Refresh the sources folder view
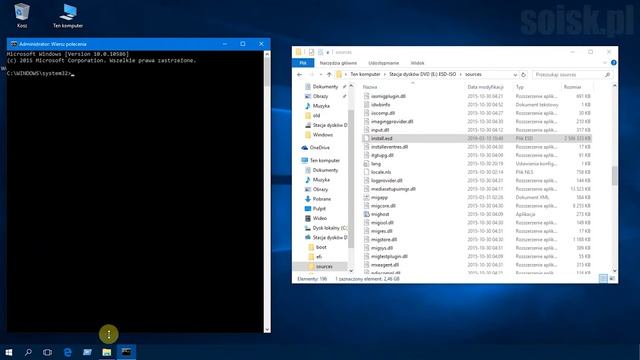Image resolution: width=640 pixels, height=360 pixels. [524, 75]
